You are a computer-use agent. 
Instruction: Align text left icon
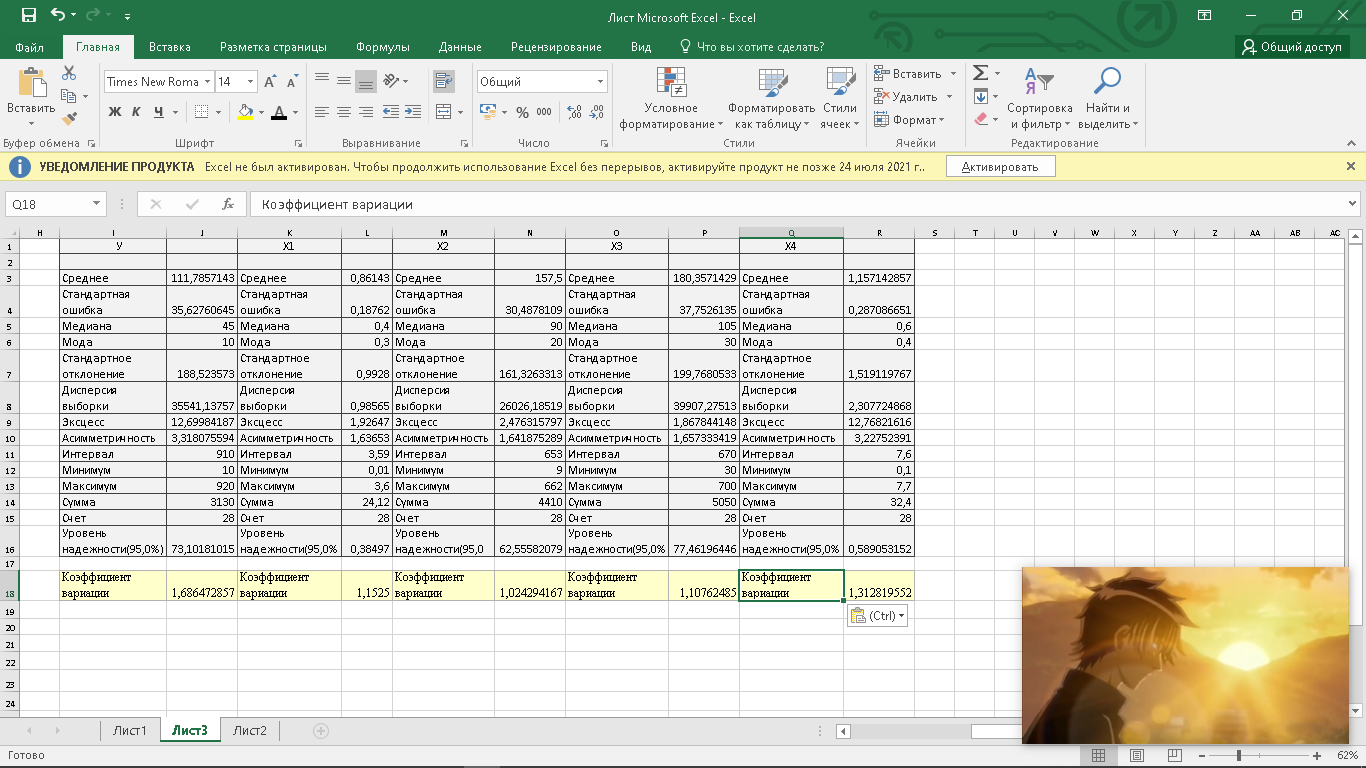pyautogui.click(x=322, y=112)
